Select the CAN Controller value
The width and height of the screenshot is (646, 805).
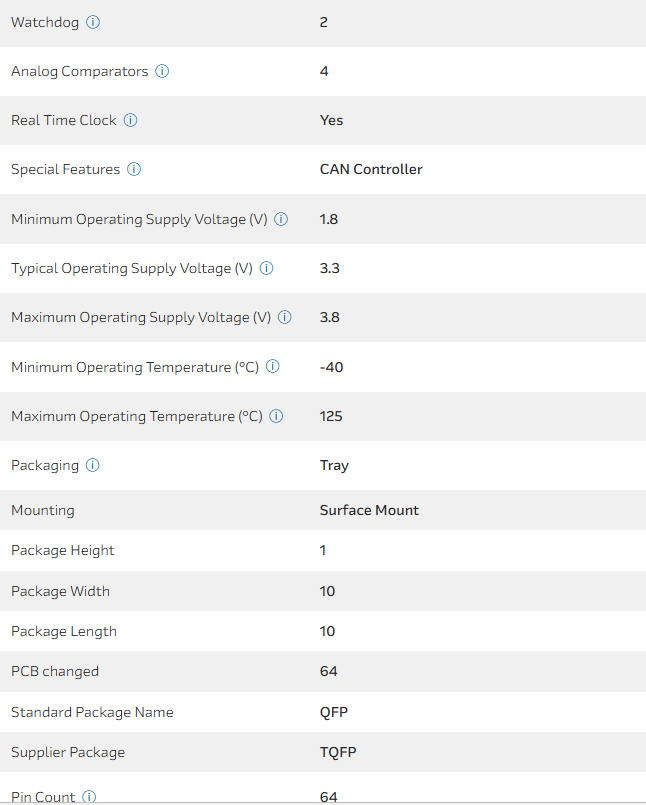[x=371, y=169]
